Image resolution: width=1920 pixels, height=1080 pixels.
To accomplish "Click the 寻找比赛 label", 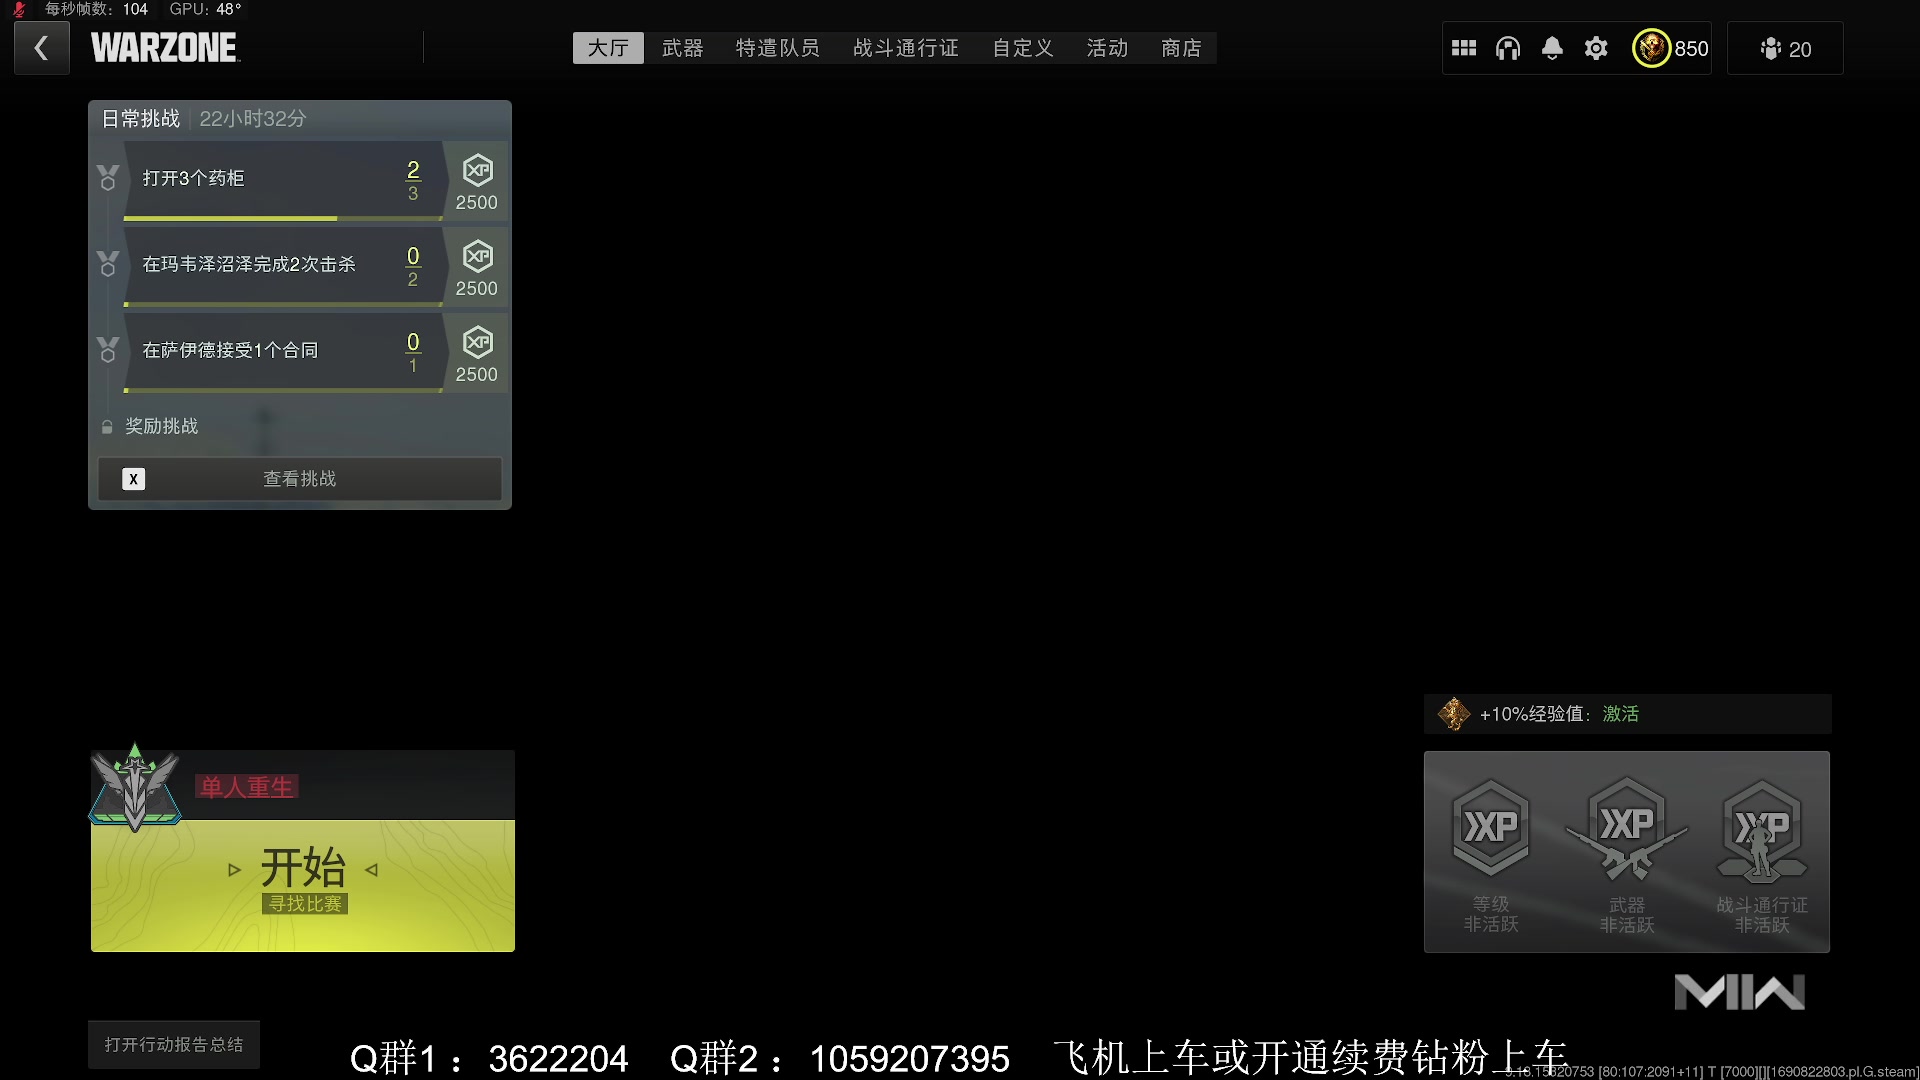I will pos(305,904).
